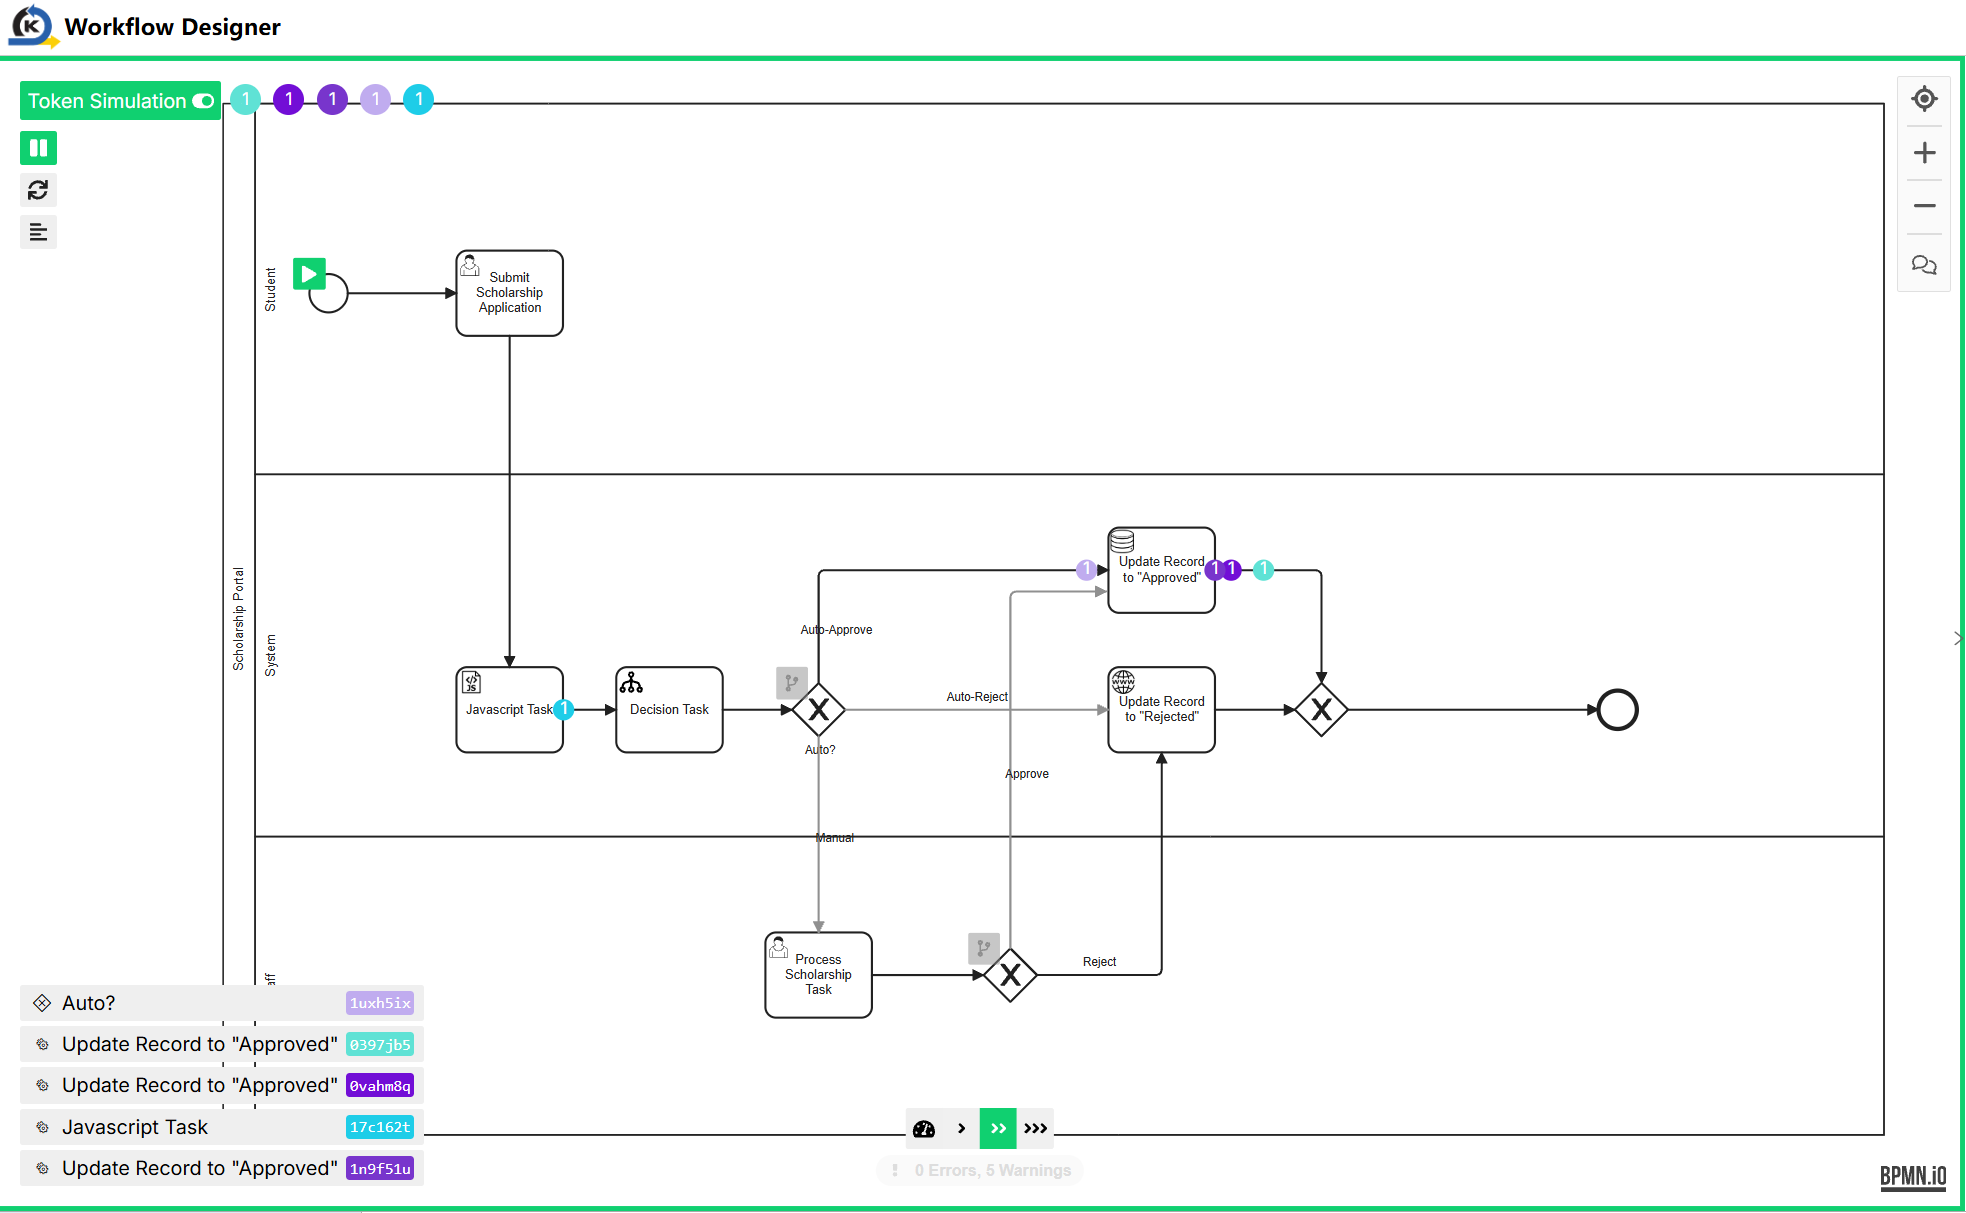Screen dimensions: 1966x1213
Task: Click the System lane label
Action: 270,655
